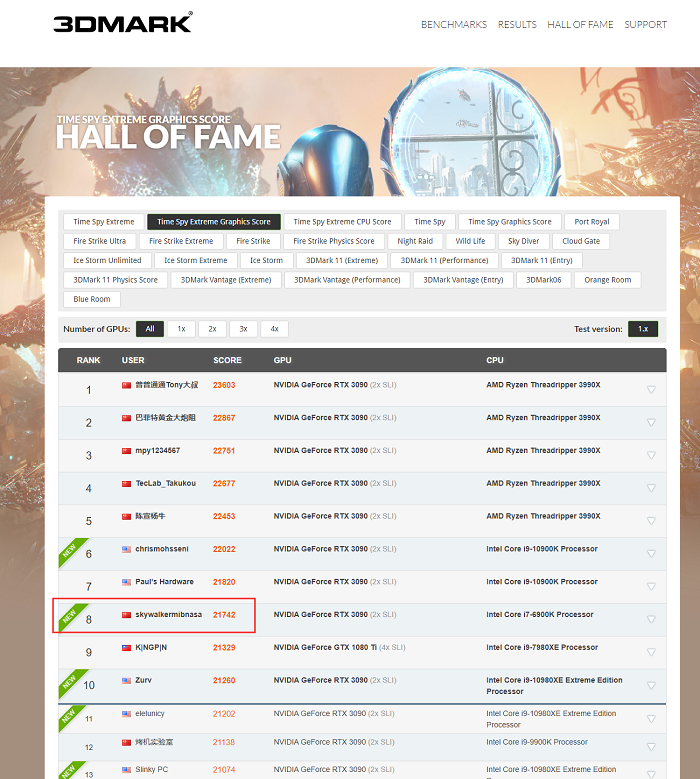Open the BENCHMARKS menu
700x779 pixels.
[453, 24]
